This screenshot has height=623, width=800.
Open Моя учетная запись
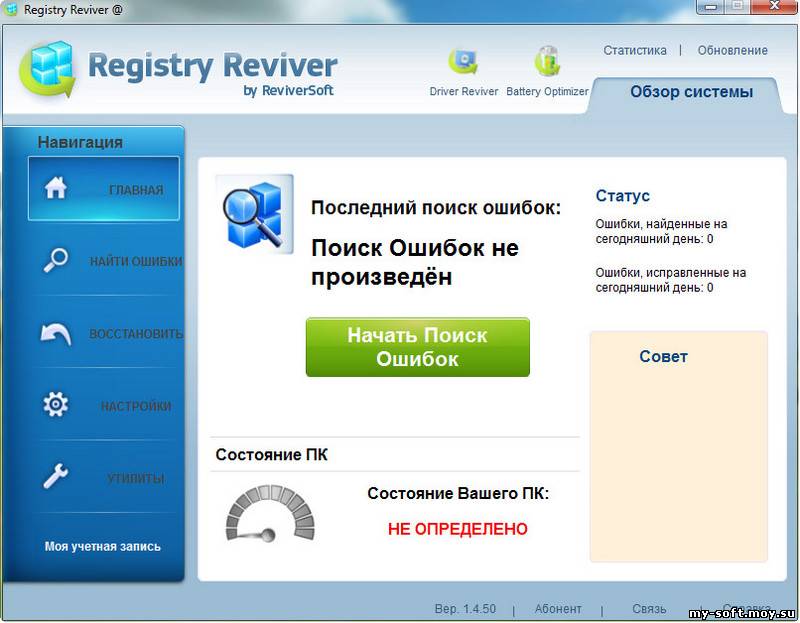[103, 546]
